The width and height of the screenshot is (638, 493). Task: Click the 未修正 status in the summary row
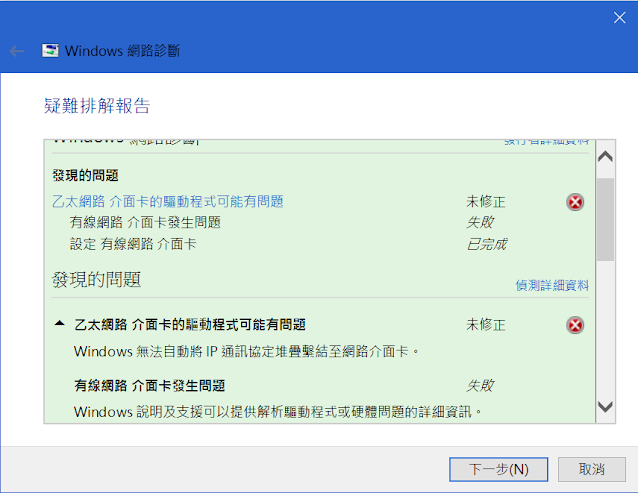pyautogui.click(x=486, y=201)
